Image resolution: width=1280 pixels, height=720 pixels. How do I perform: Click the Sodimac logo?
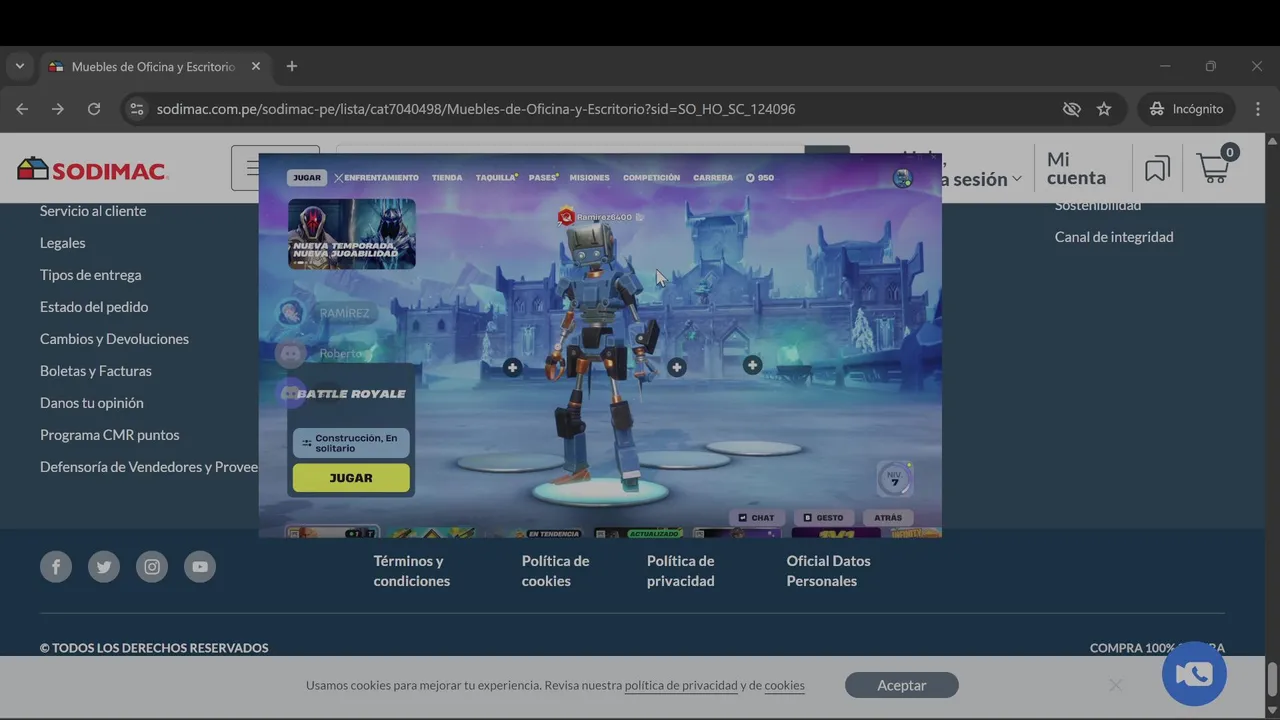coord(92,169)
